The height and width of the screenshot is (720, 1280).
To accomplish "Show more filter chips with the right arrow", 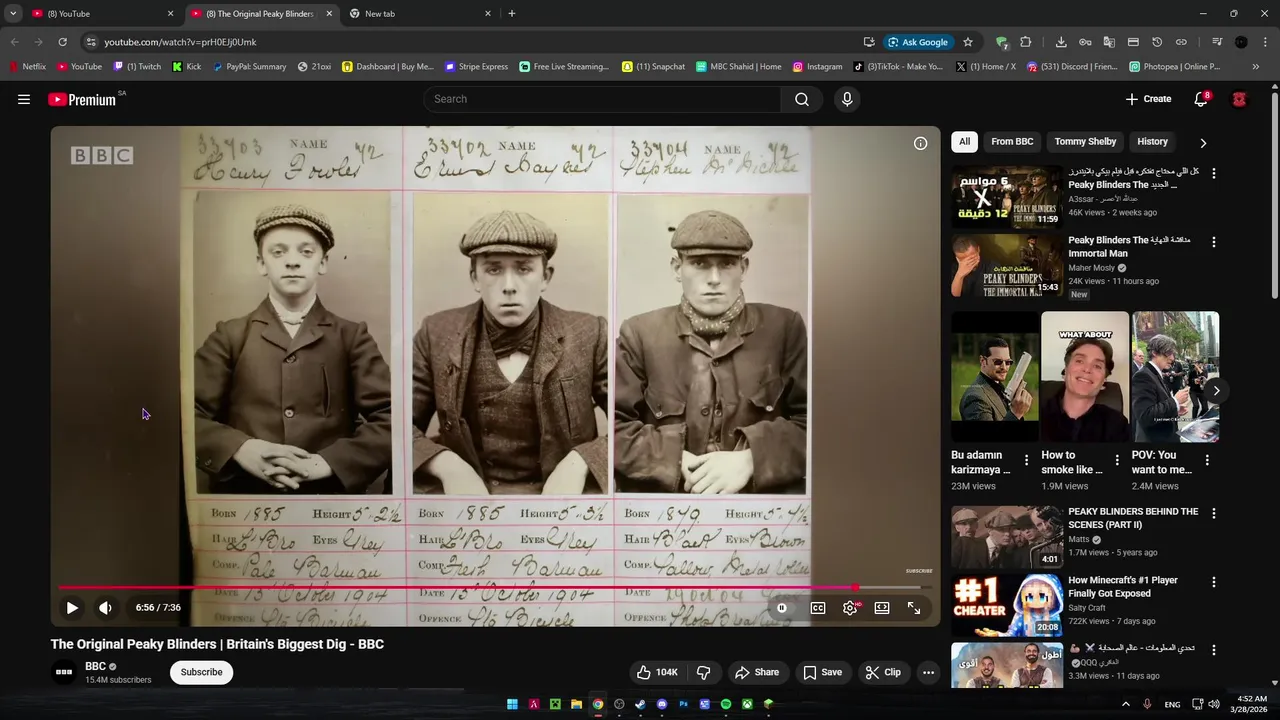I will coord(1203,142).
